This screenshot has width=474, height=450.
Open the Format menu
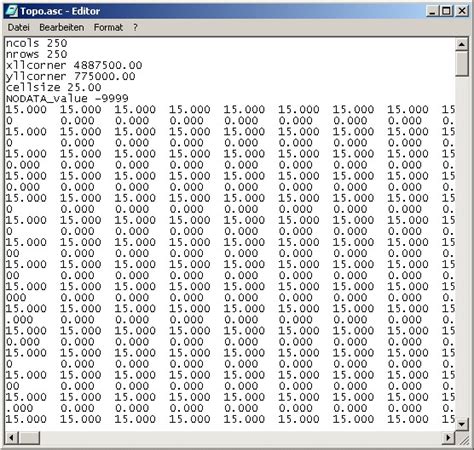(108, 28)
